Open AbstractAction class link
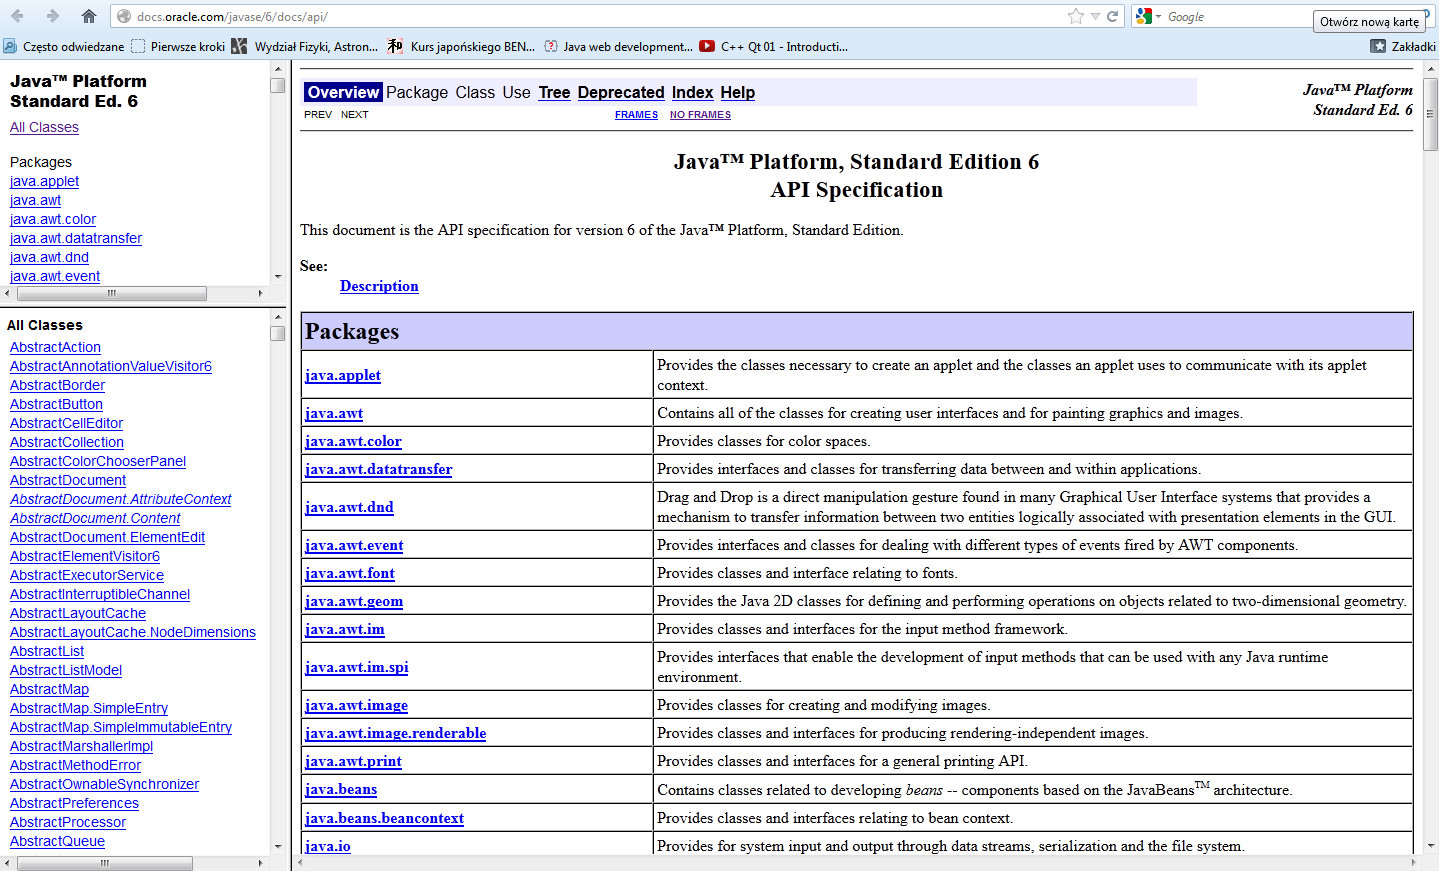1440x871 pixels. [55, 347]
